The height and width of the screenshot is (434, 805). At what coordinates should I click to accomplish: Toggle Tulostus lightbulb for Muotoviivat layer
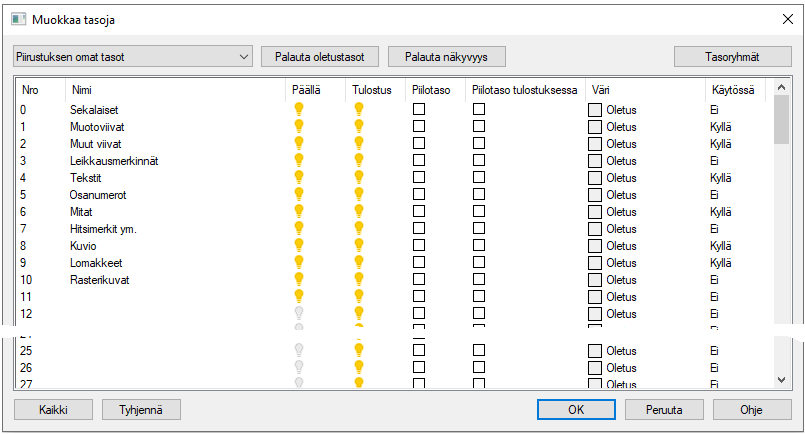pyautogui.click(x=359, y=126)
